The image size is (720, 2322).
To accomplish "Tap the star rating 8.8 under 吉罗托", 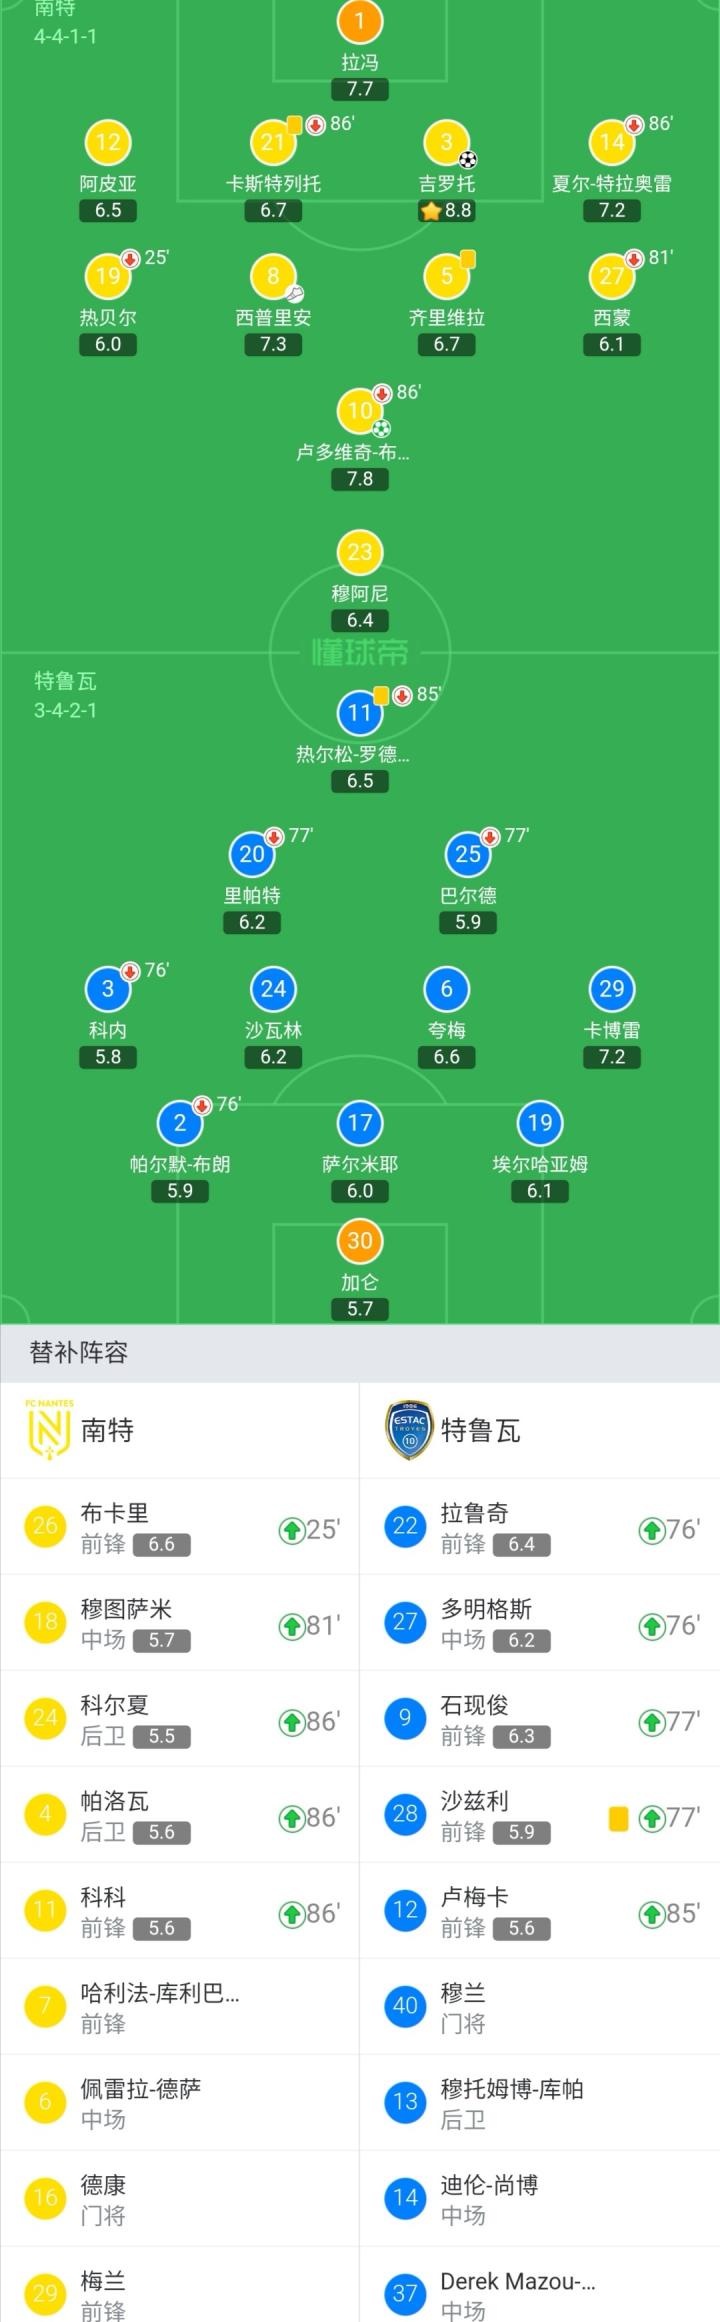I will tap(446, 211).
